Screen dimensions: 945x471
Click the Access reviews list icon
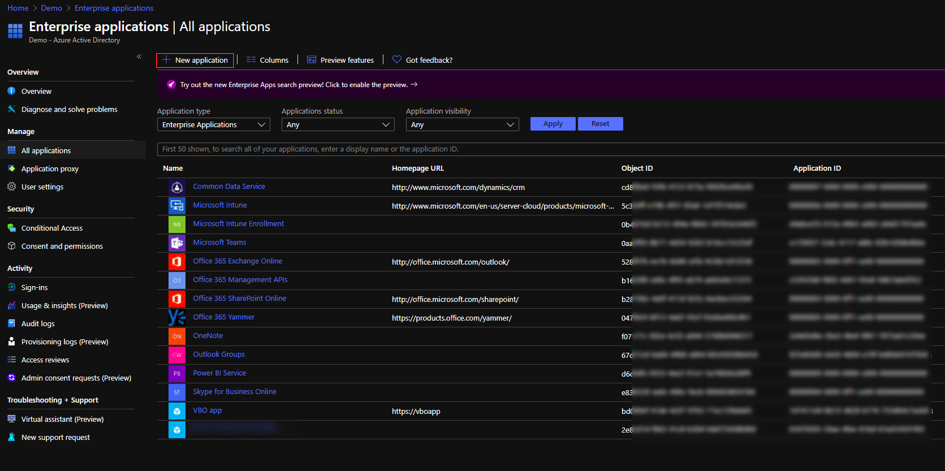click(11, 360)
